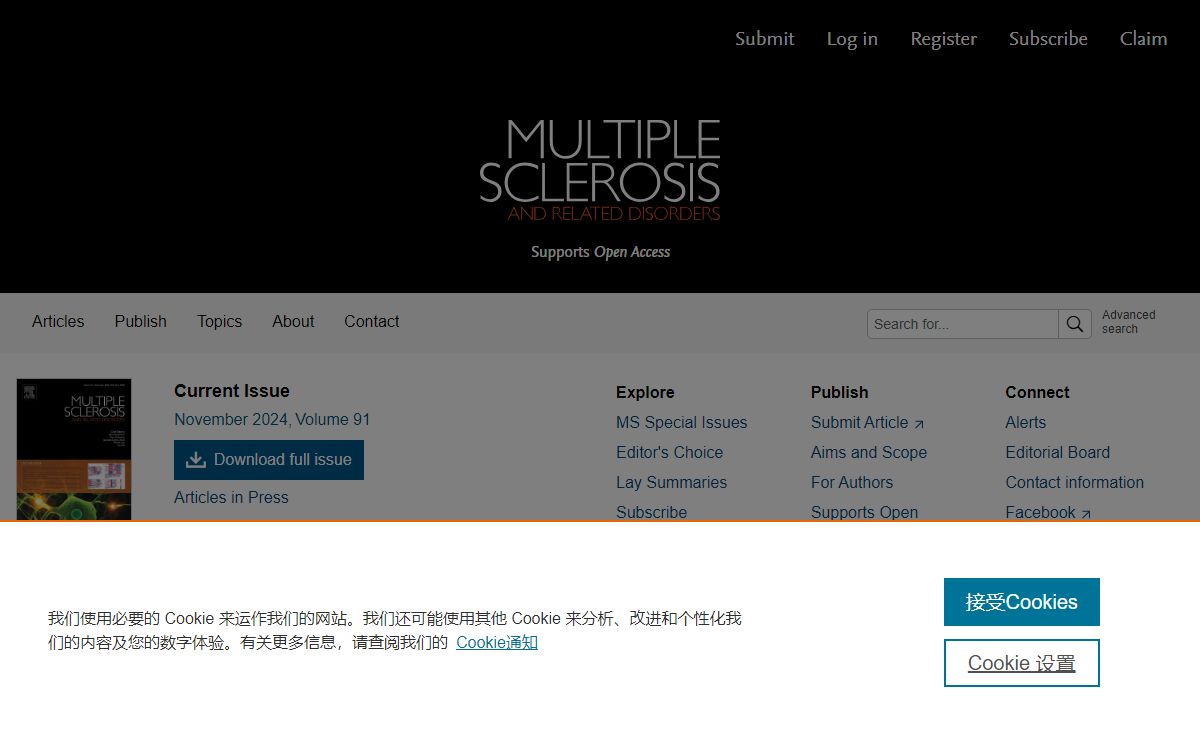Open the Articles menu
The height and width of the screenshot is (740, 1200).
(58, 322)
